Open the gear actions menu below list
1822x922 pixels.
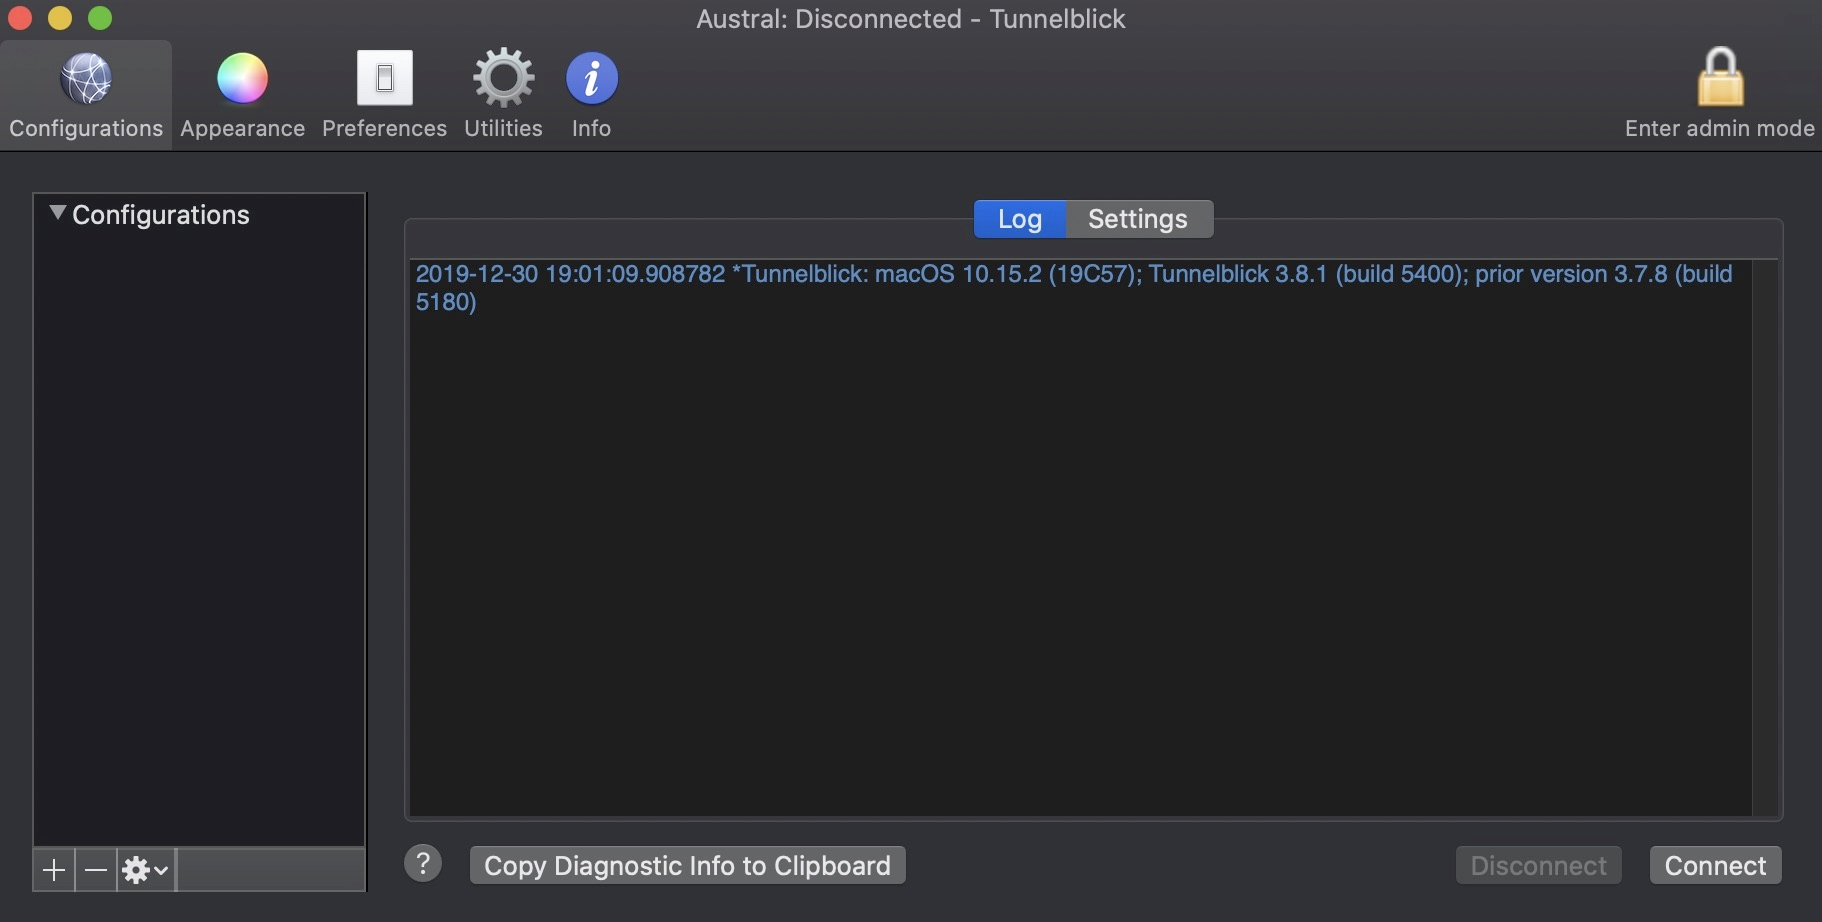[146, 870]
